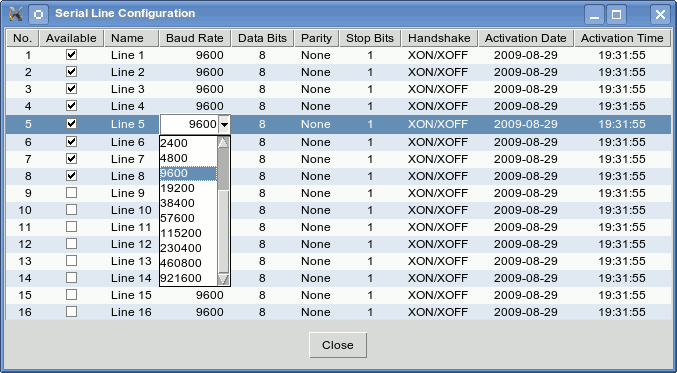Sort by the Parity column header
This screenshot has width=677, height=373.
click(316, 38)
